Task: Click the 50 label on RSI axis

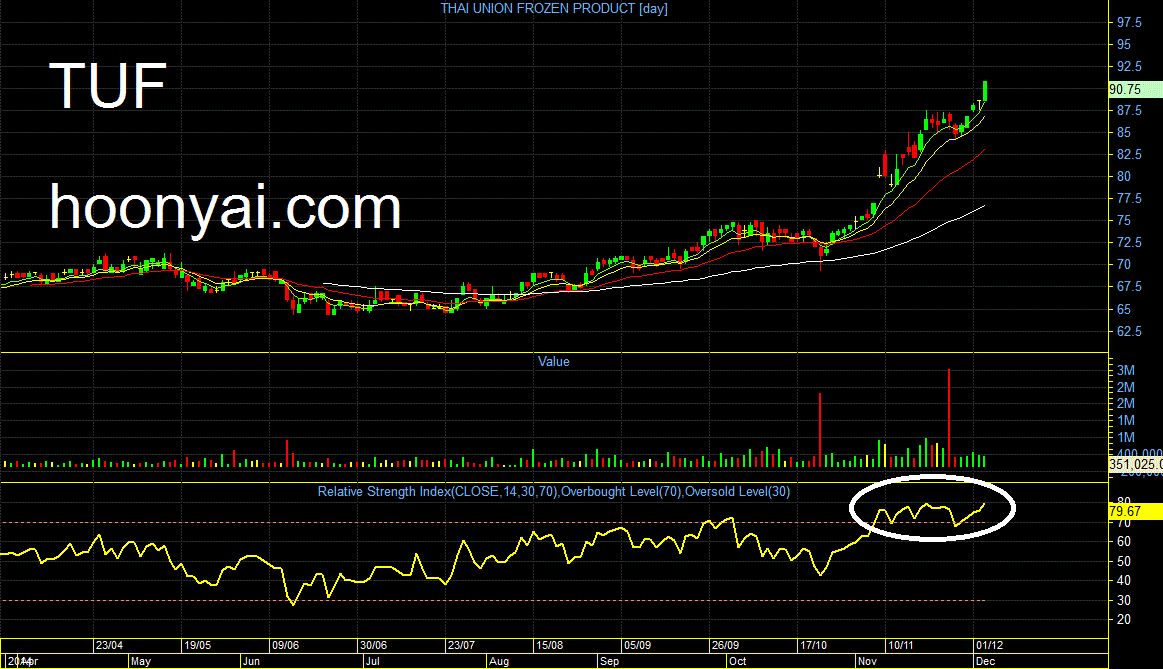Action: click(x=1124, y=561)
